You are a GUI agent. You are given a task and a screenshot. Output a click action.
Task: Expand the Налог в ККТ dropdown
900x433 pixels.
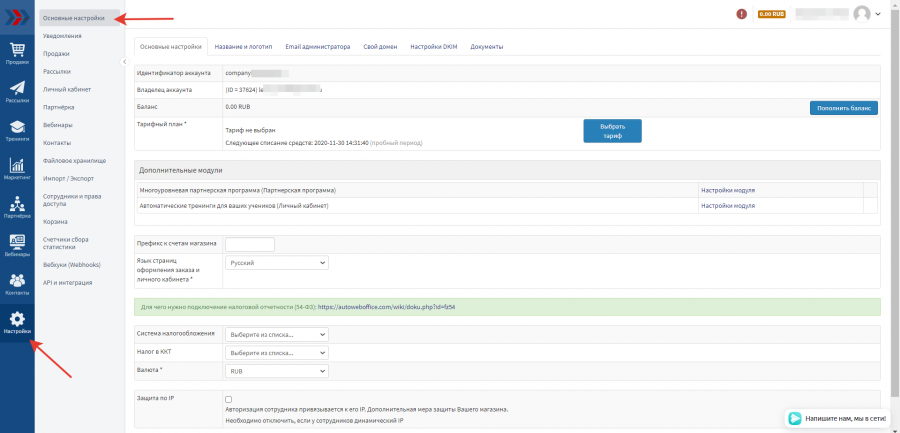click(276, 352)
